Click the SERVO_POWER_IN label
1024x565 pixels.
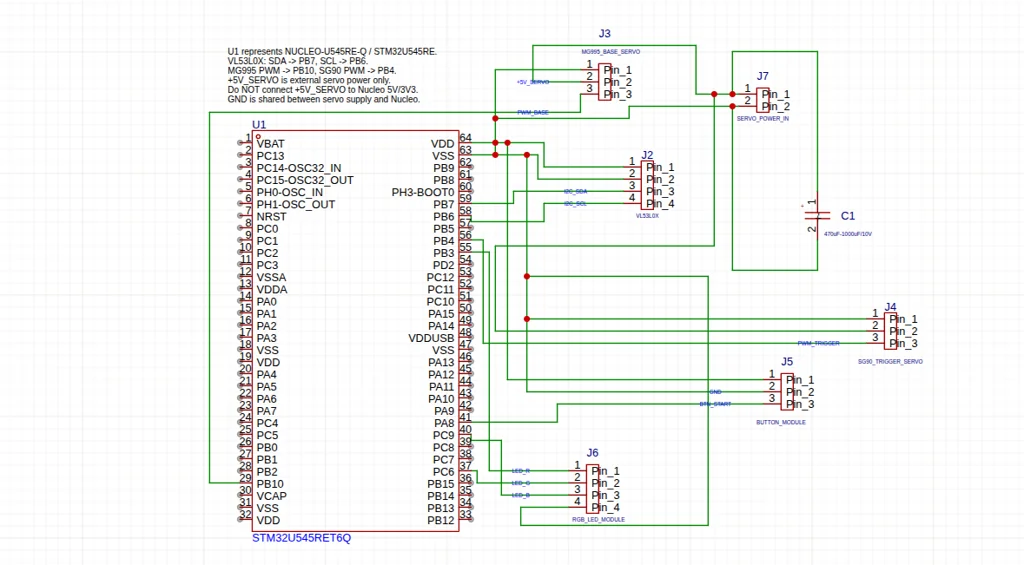(x=763, y=119)
